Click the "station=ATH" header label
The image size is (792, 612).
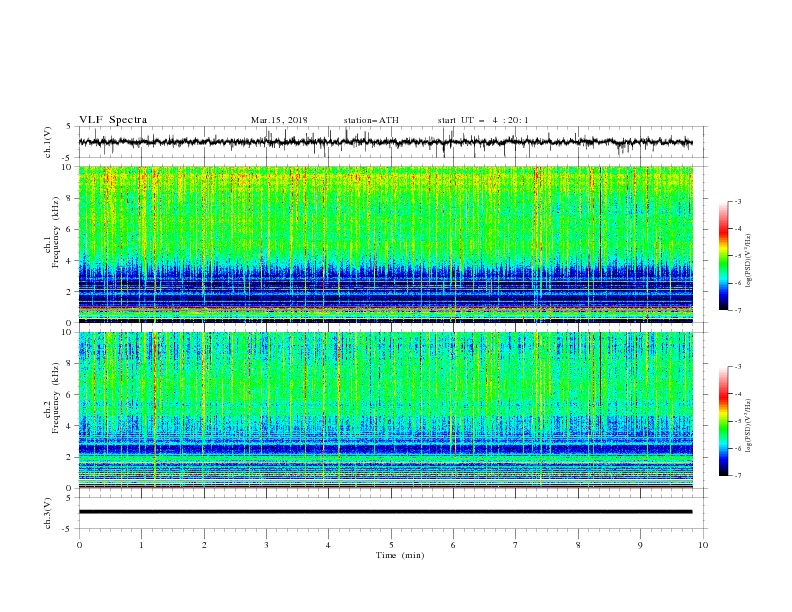[x=371, y=120]
